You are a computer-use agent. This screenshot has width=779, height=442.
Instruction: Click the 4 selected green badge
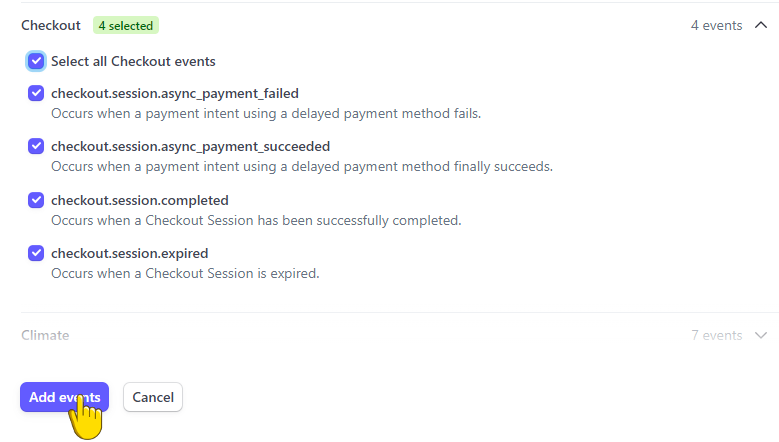pos(126,25)
